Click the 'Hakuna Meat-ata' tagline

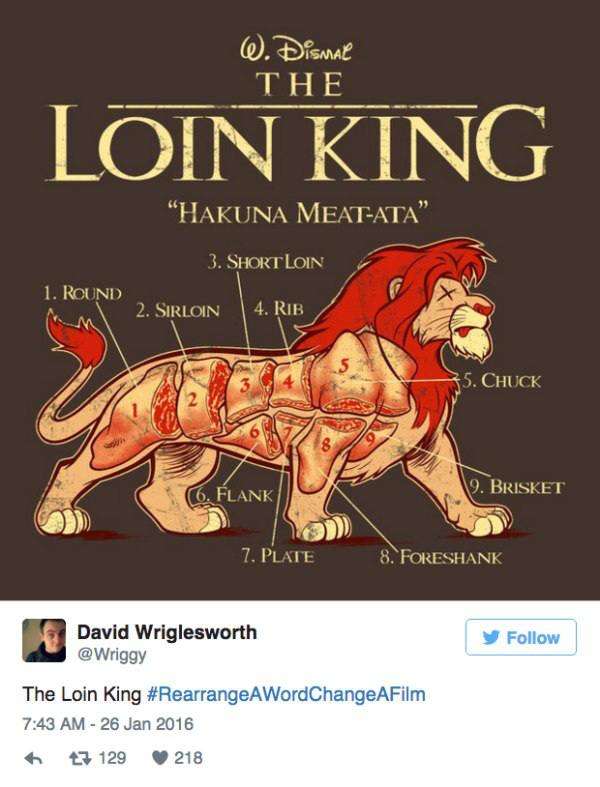pyautogui.click(x=299, y=213)
